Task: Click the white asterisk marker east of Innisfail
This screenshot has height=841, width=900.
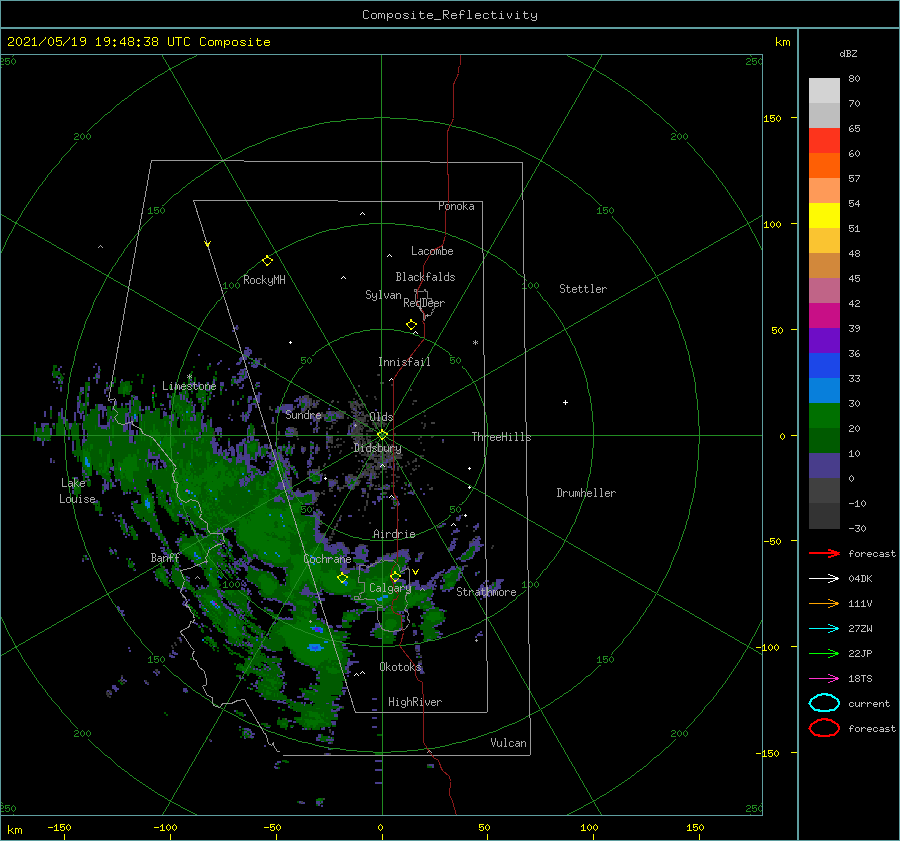Action: click(475, 343)
